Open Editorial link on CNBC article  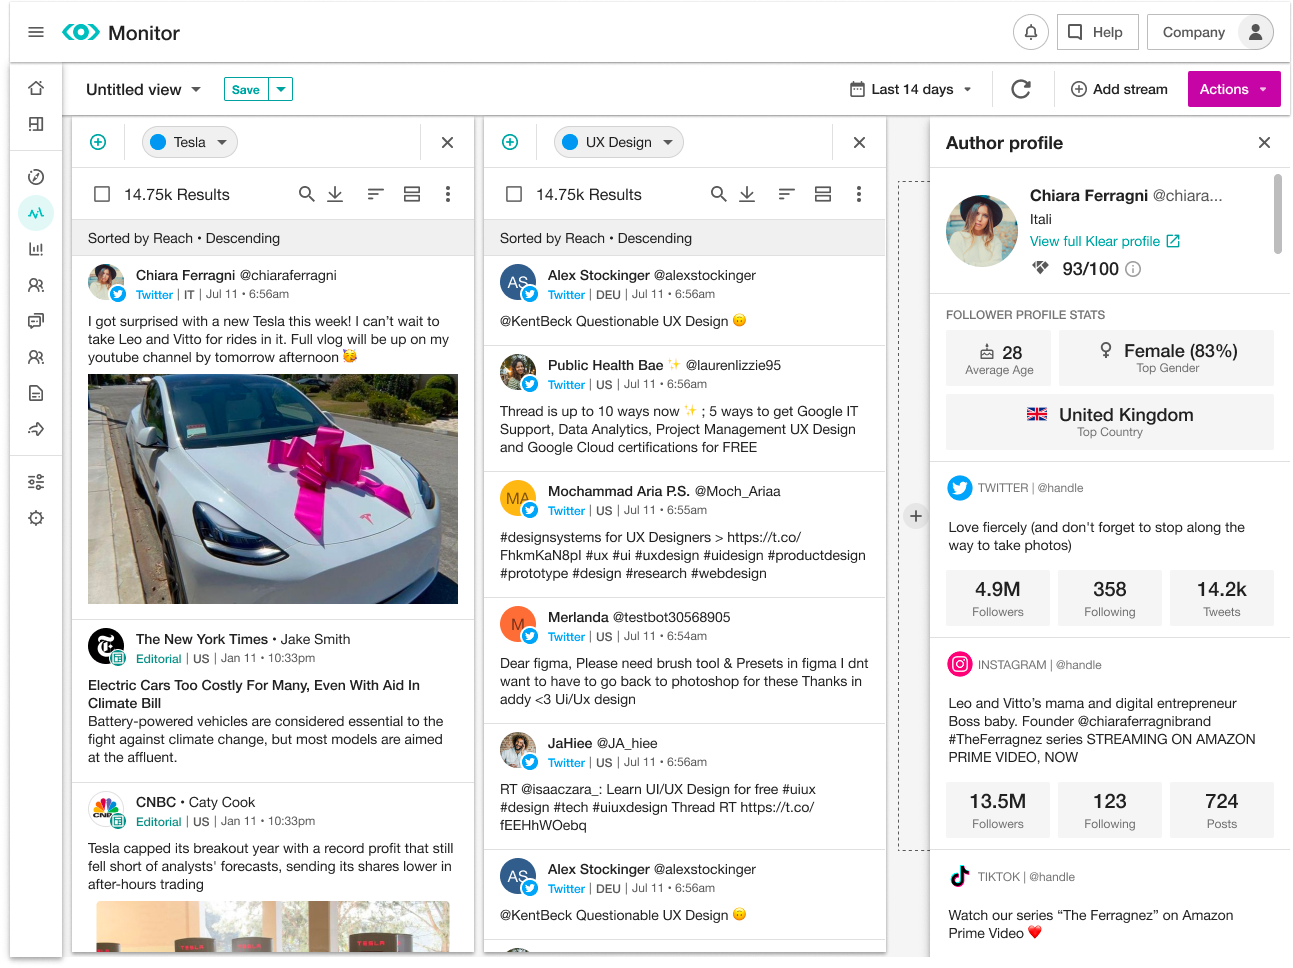pos(158,822)
